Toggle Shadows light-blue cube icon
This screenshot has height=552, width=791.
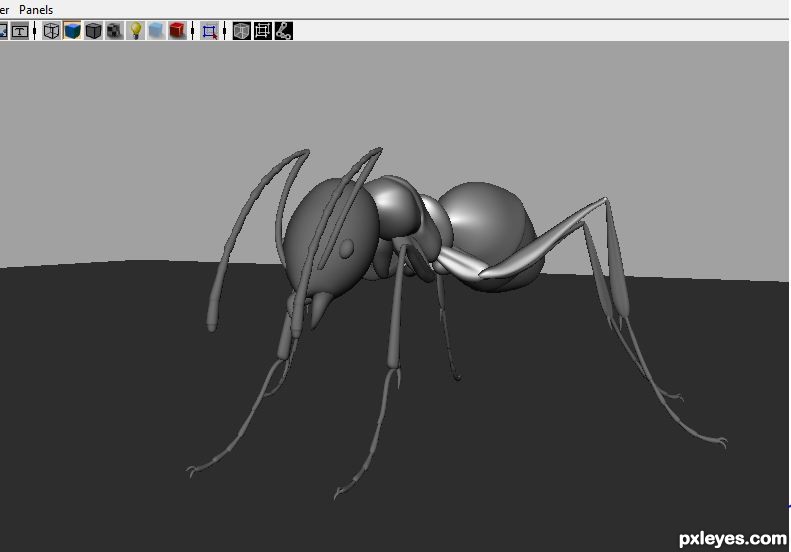pos(156,31)
